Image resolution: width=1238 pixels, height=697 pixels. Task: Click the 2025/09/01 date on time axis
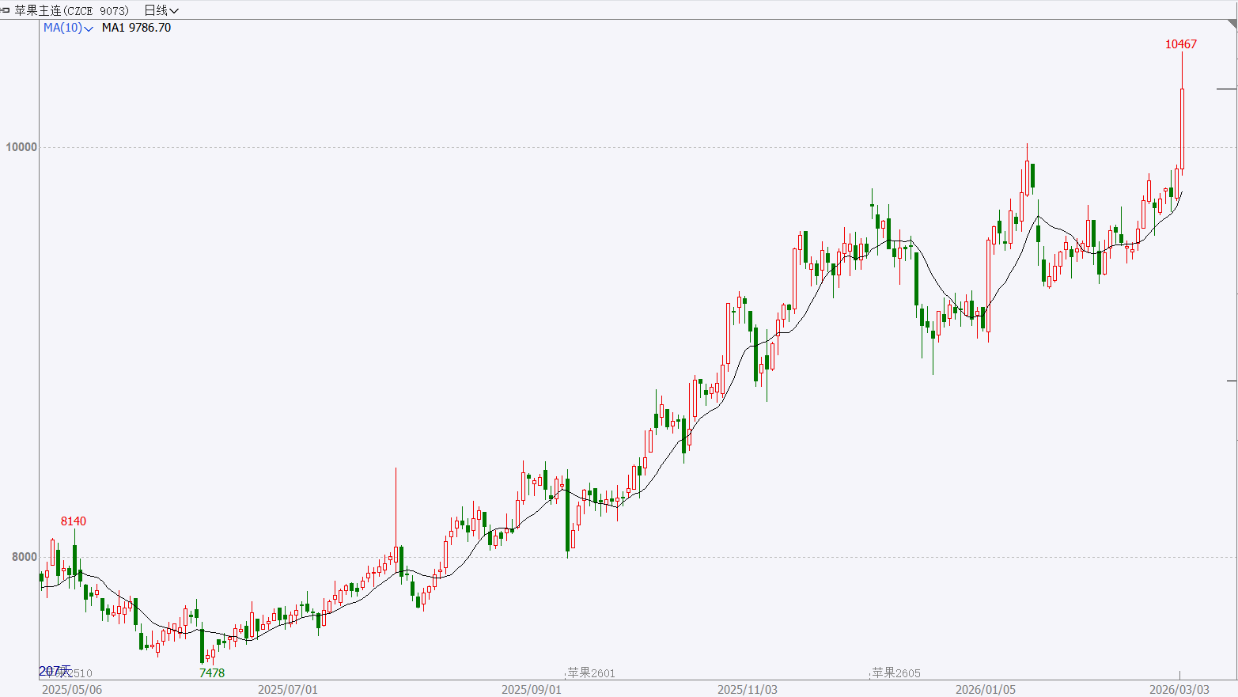click(531, 689)
